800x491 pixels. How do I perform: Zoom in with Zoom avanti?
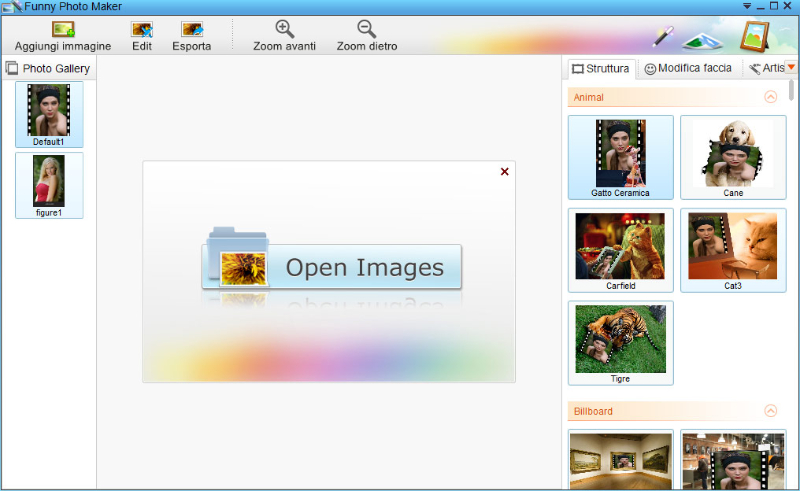click(284, 30)
